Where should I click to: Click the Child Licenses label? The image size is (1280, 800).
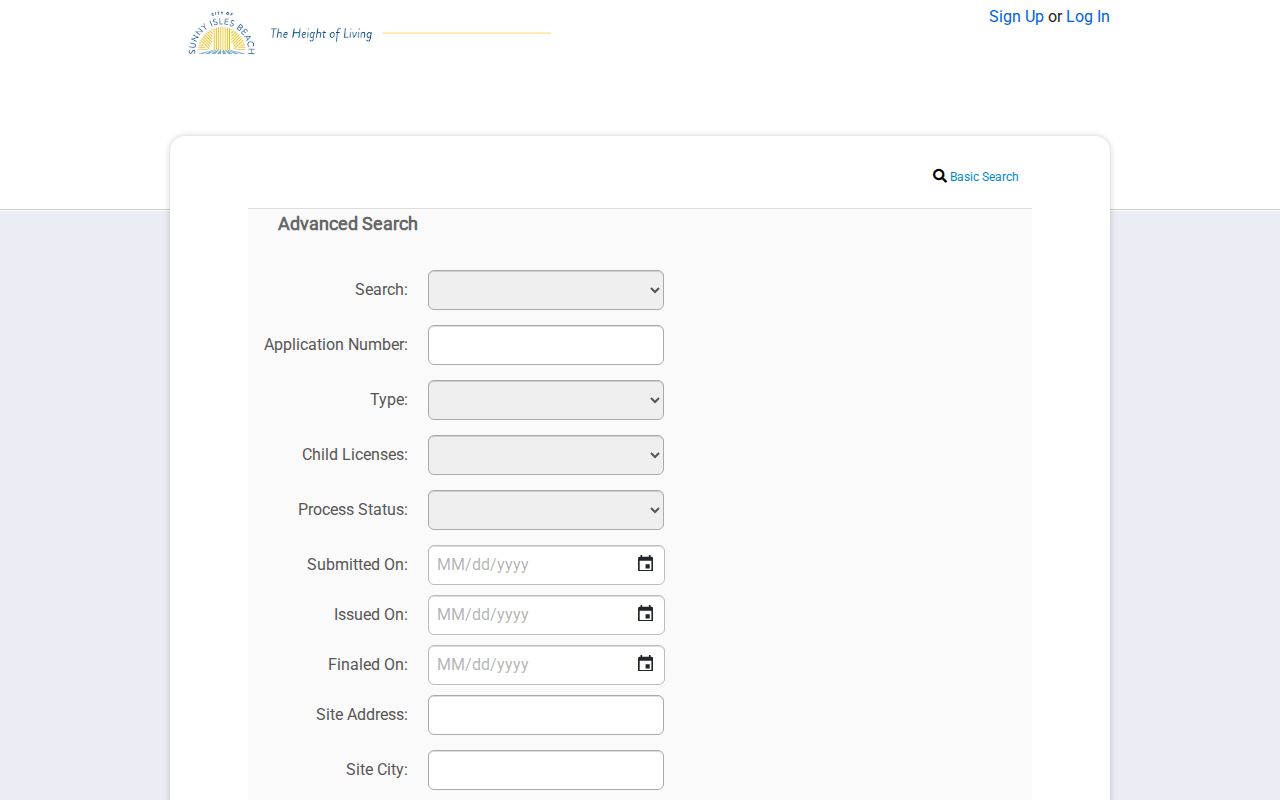355,454
